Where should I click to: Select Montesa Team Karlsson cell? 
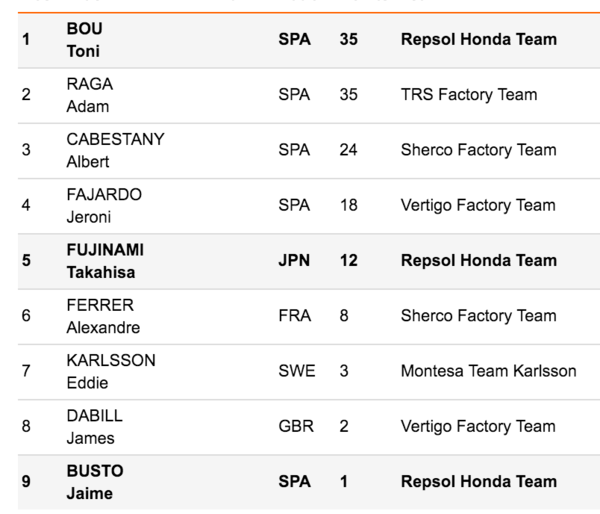(x=488, y=371)
